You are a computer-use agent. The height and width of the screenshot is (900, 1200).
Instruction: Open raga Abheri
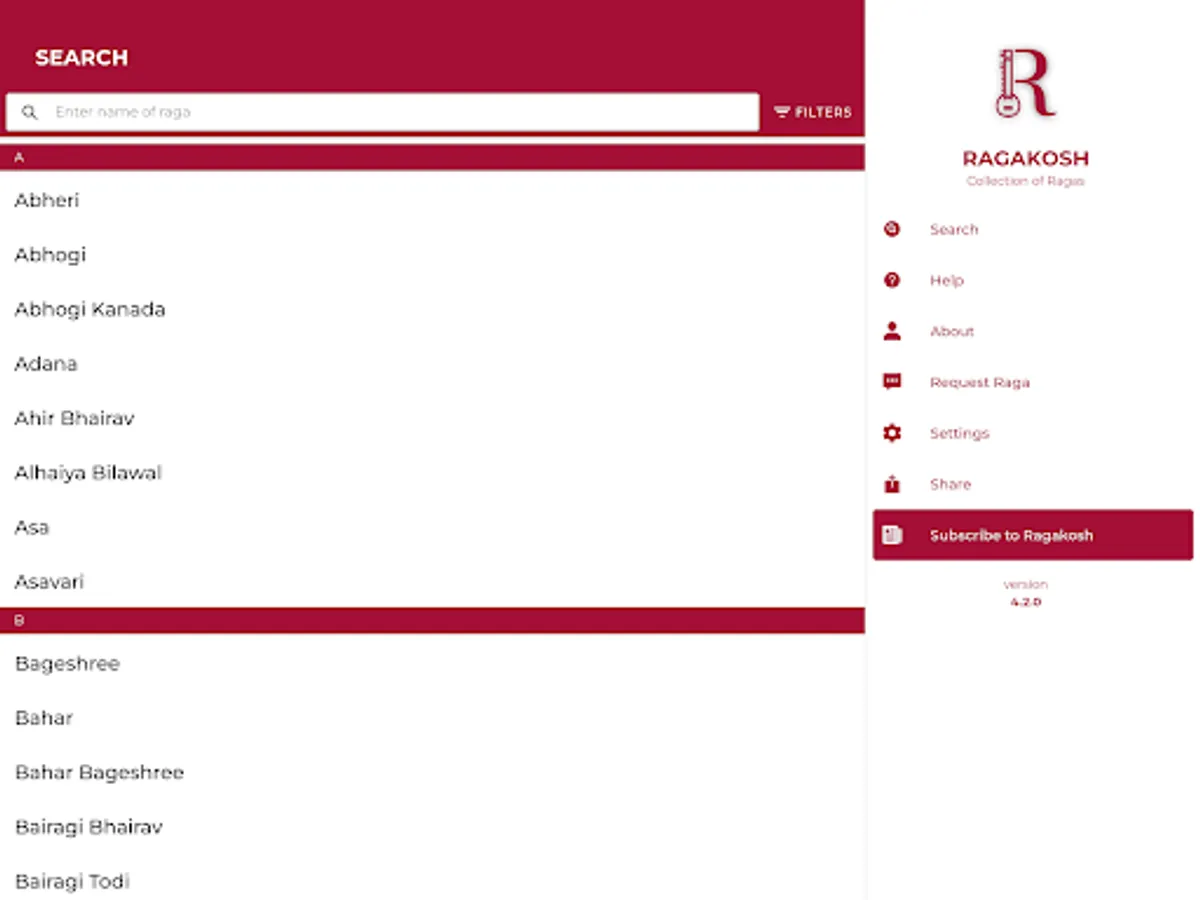click(x=432, y=200)
